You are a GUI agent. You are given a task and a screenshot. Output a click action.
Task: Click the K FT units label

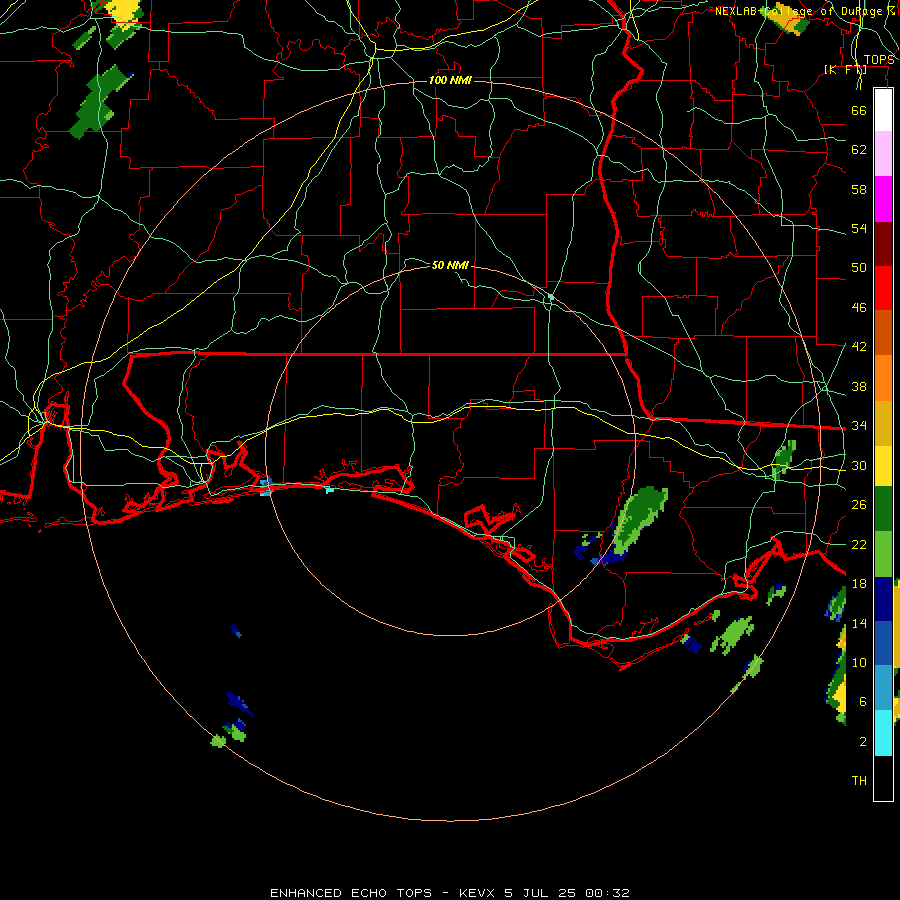click(x=845, y=70)
